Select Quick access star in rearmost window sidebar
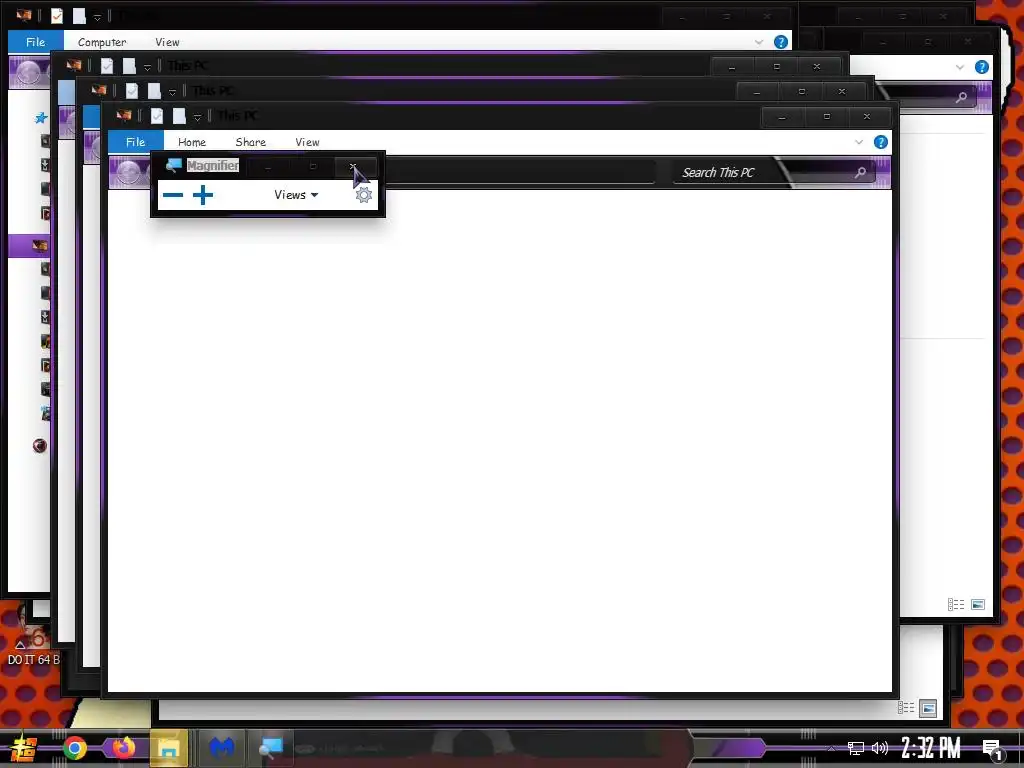Viewport: 1024px width, 768px height. (40, 118)
